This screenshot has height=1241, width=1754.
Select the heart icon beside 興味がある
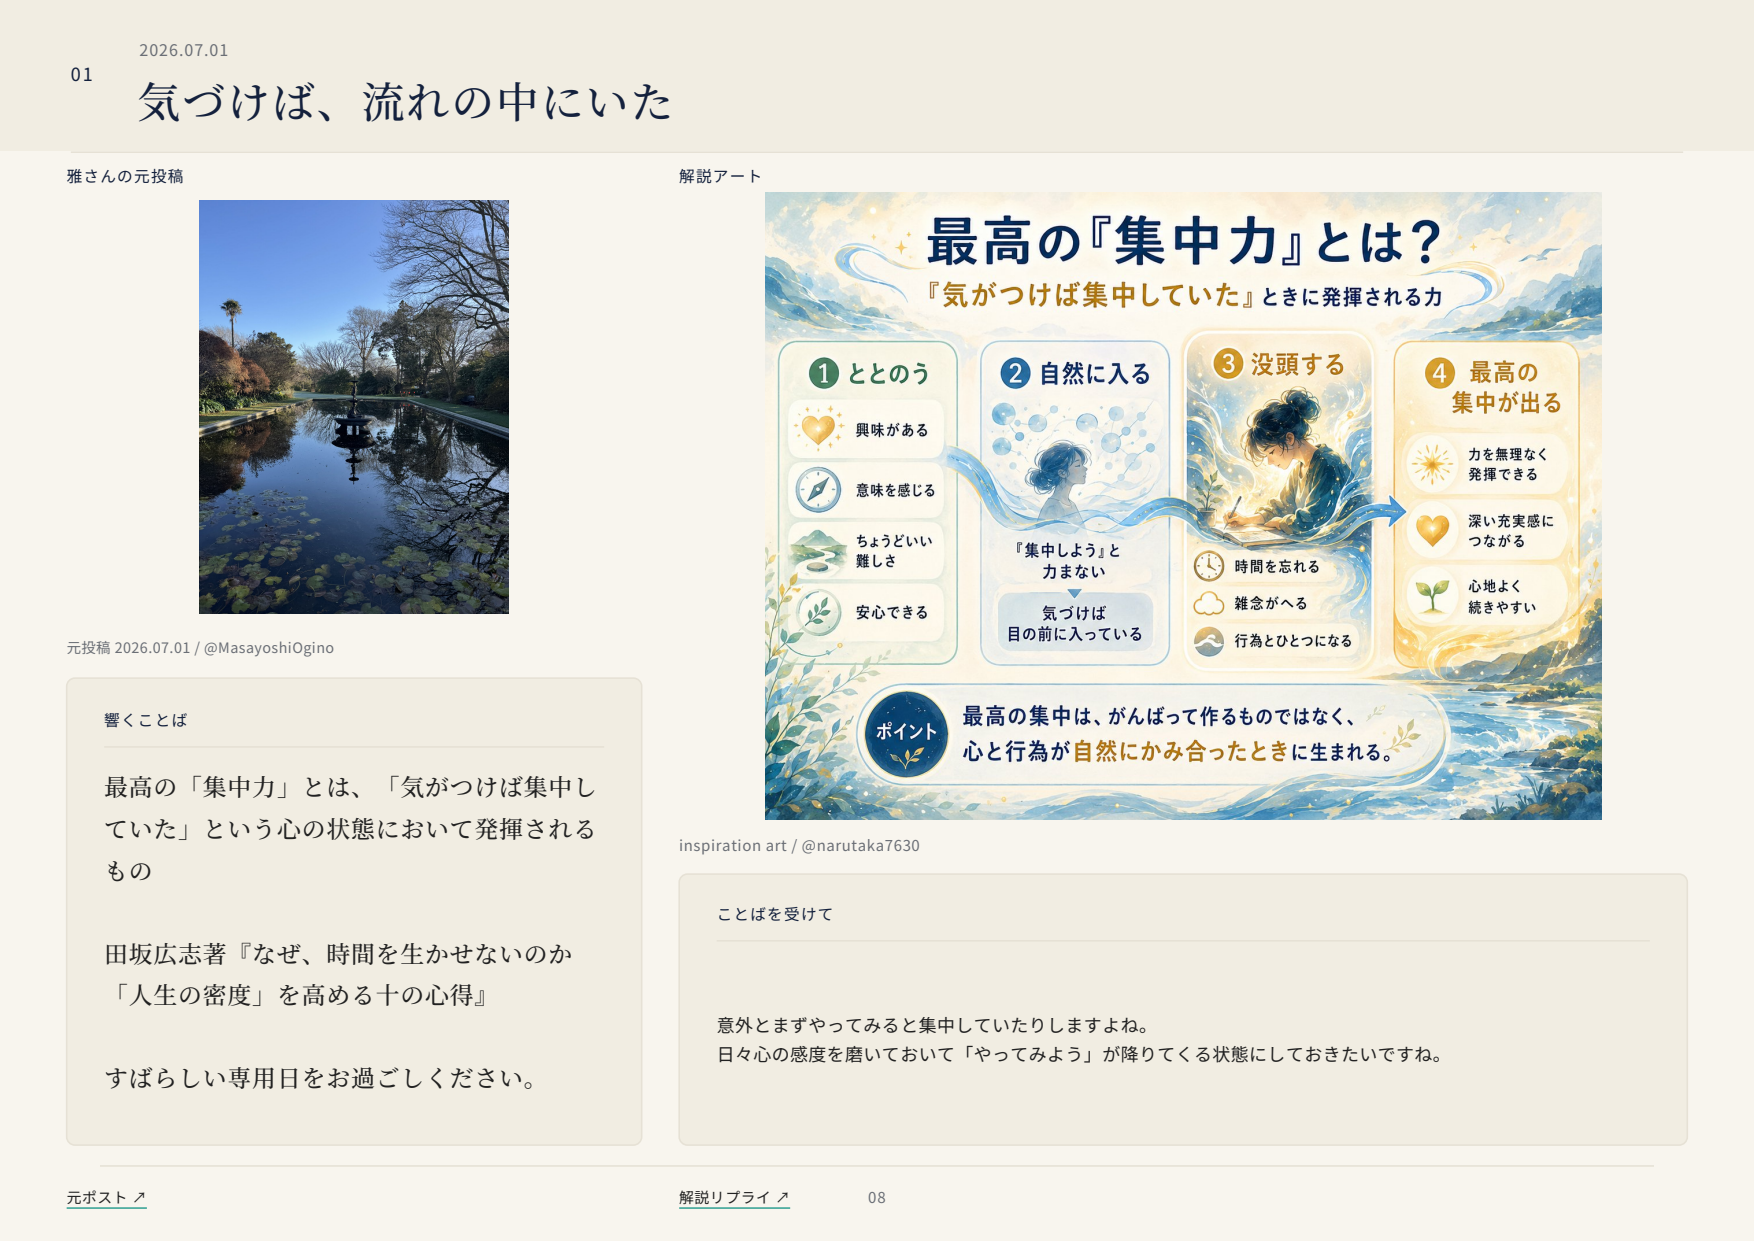point(818,429)
